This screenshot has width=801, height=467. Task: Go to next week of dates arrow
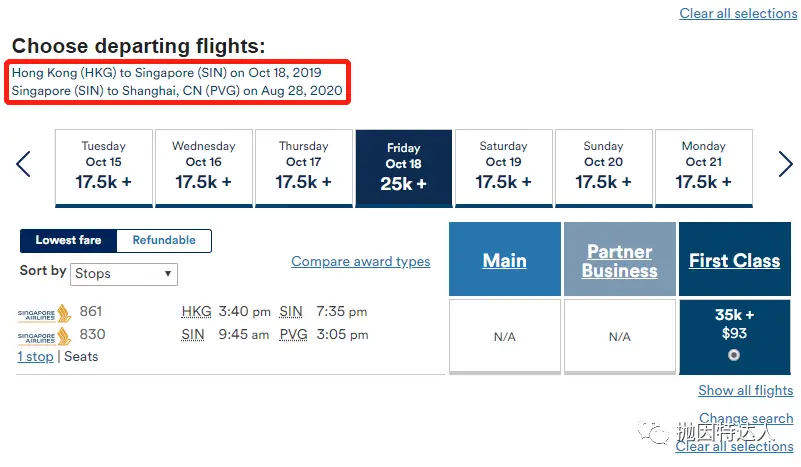[785, 165]
